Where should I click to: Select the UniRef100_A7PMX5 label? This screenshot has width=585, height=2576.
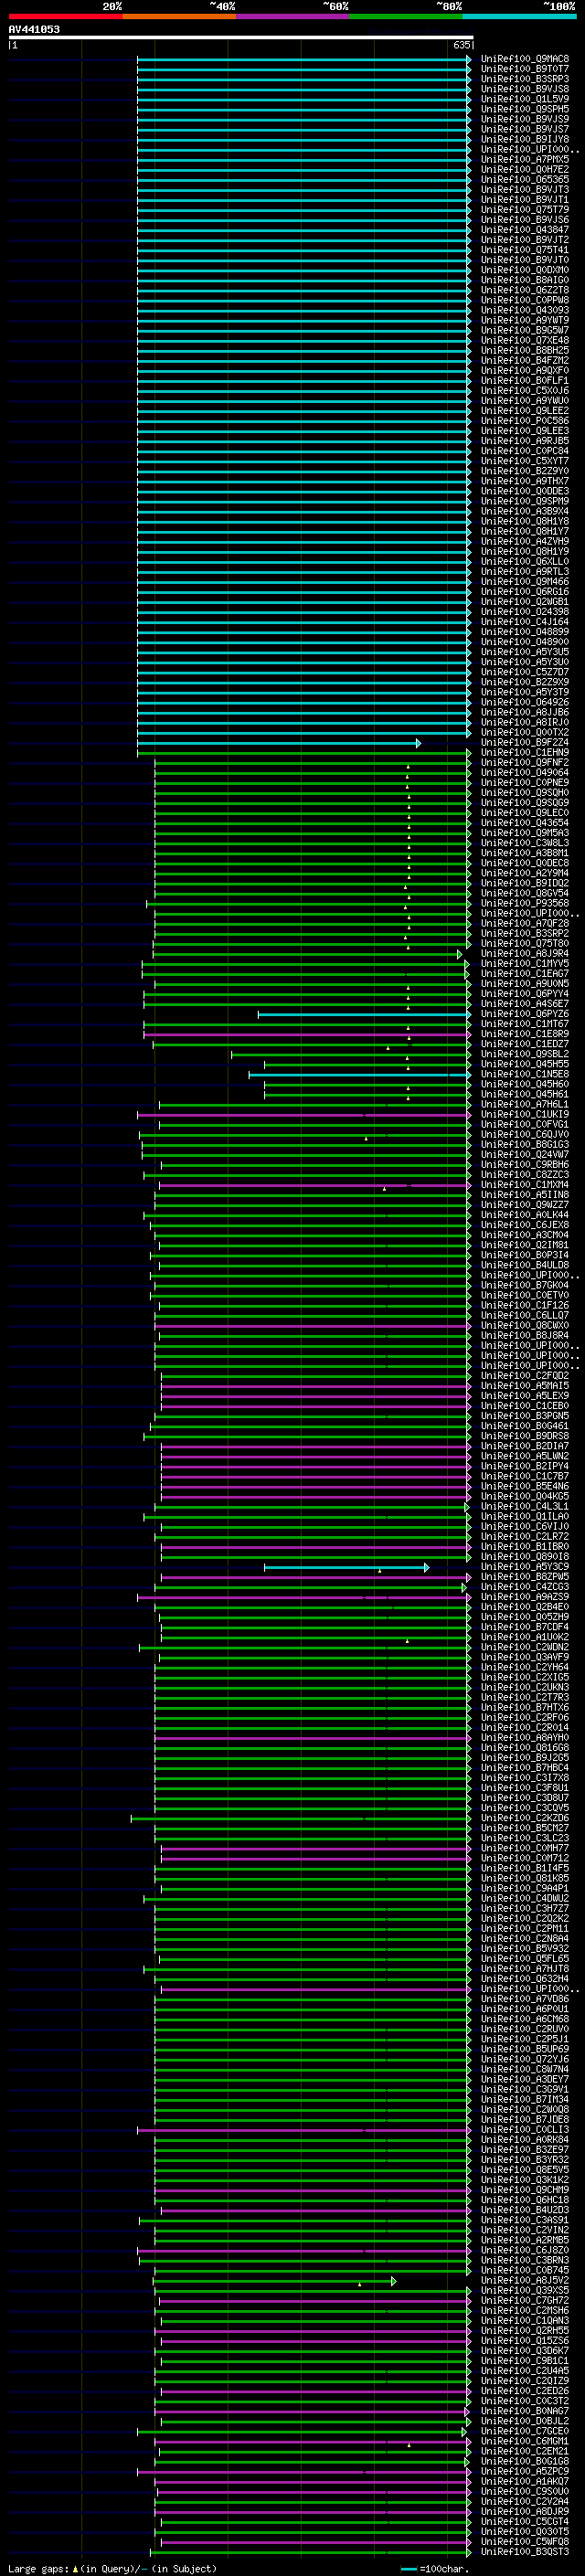click(x=525, y=159)
